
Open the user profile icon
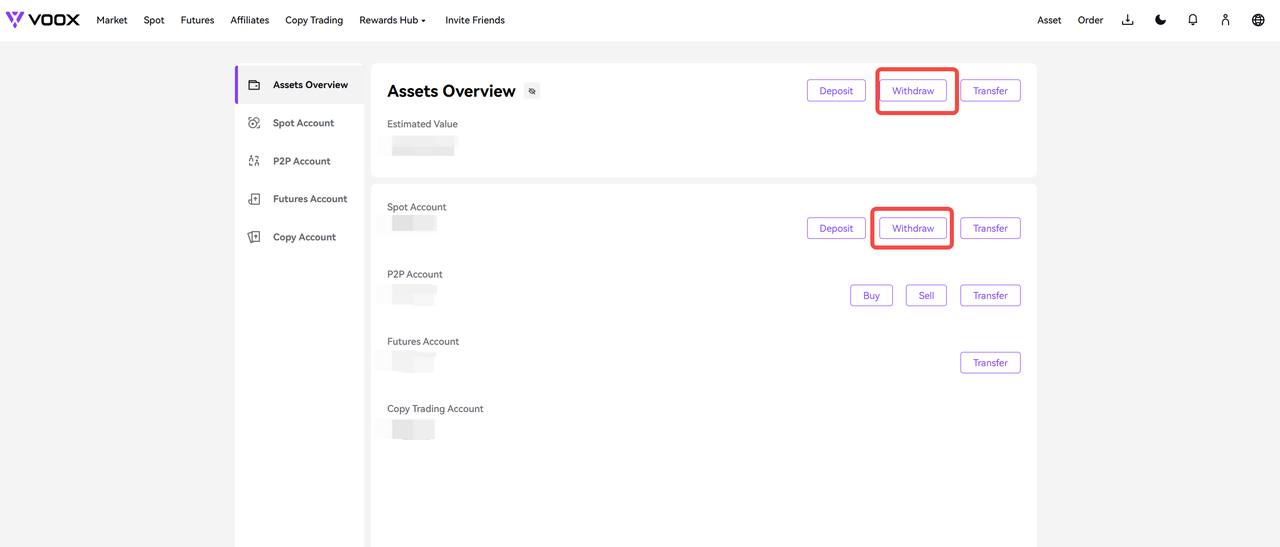click(1225, 20)
